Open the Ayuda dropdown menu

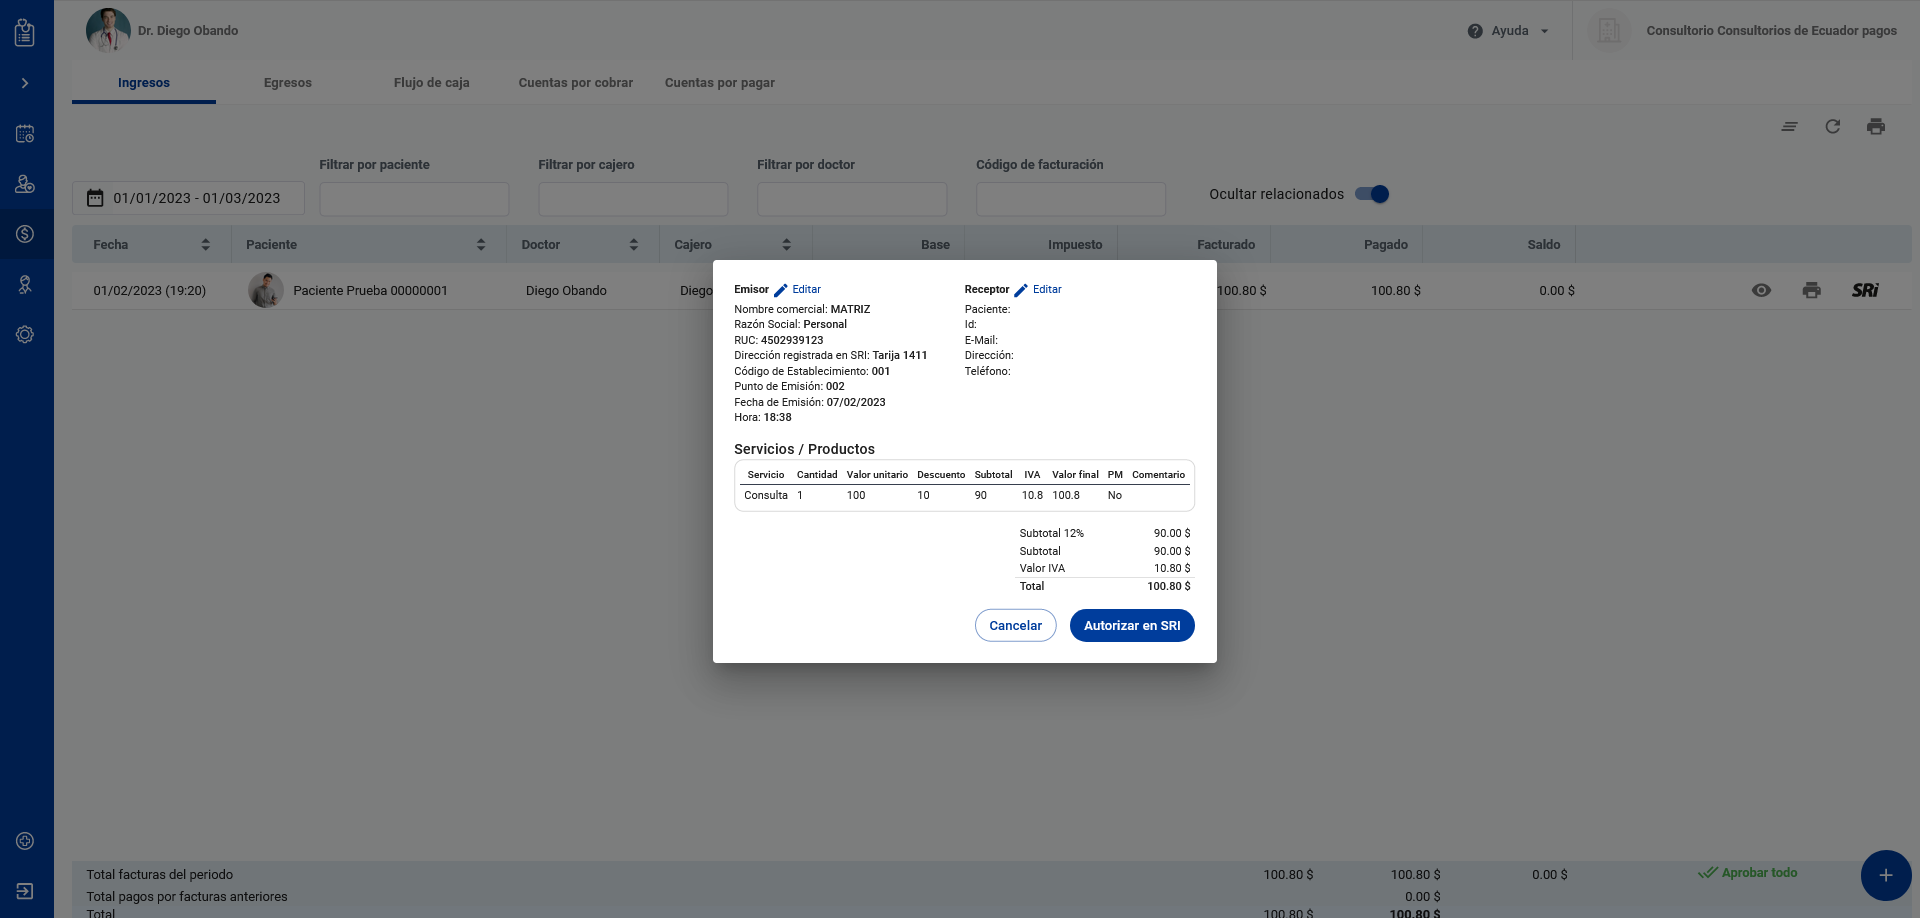1509,31
